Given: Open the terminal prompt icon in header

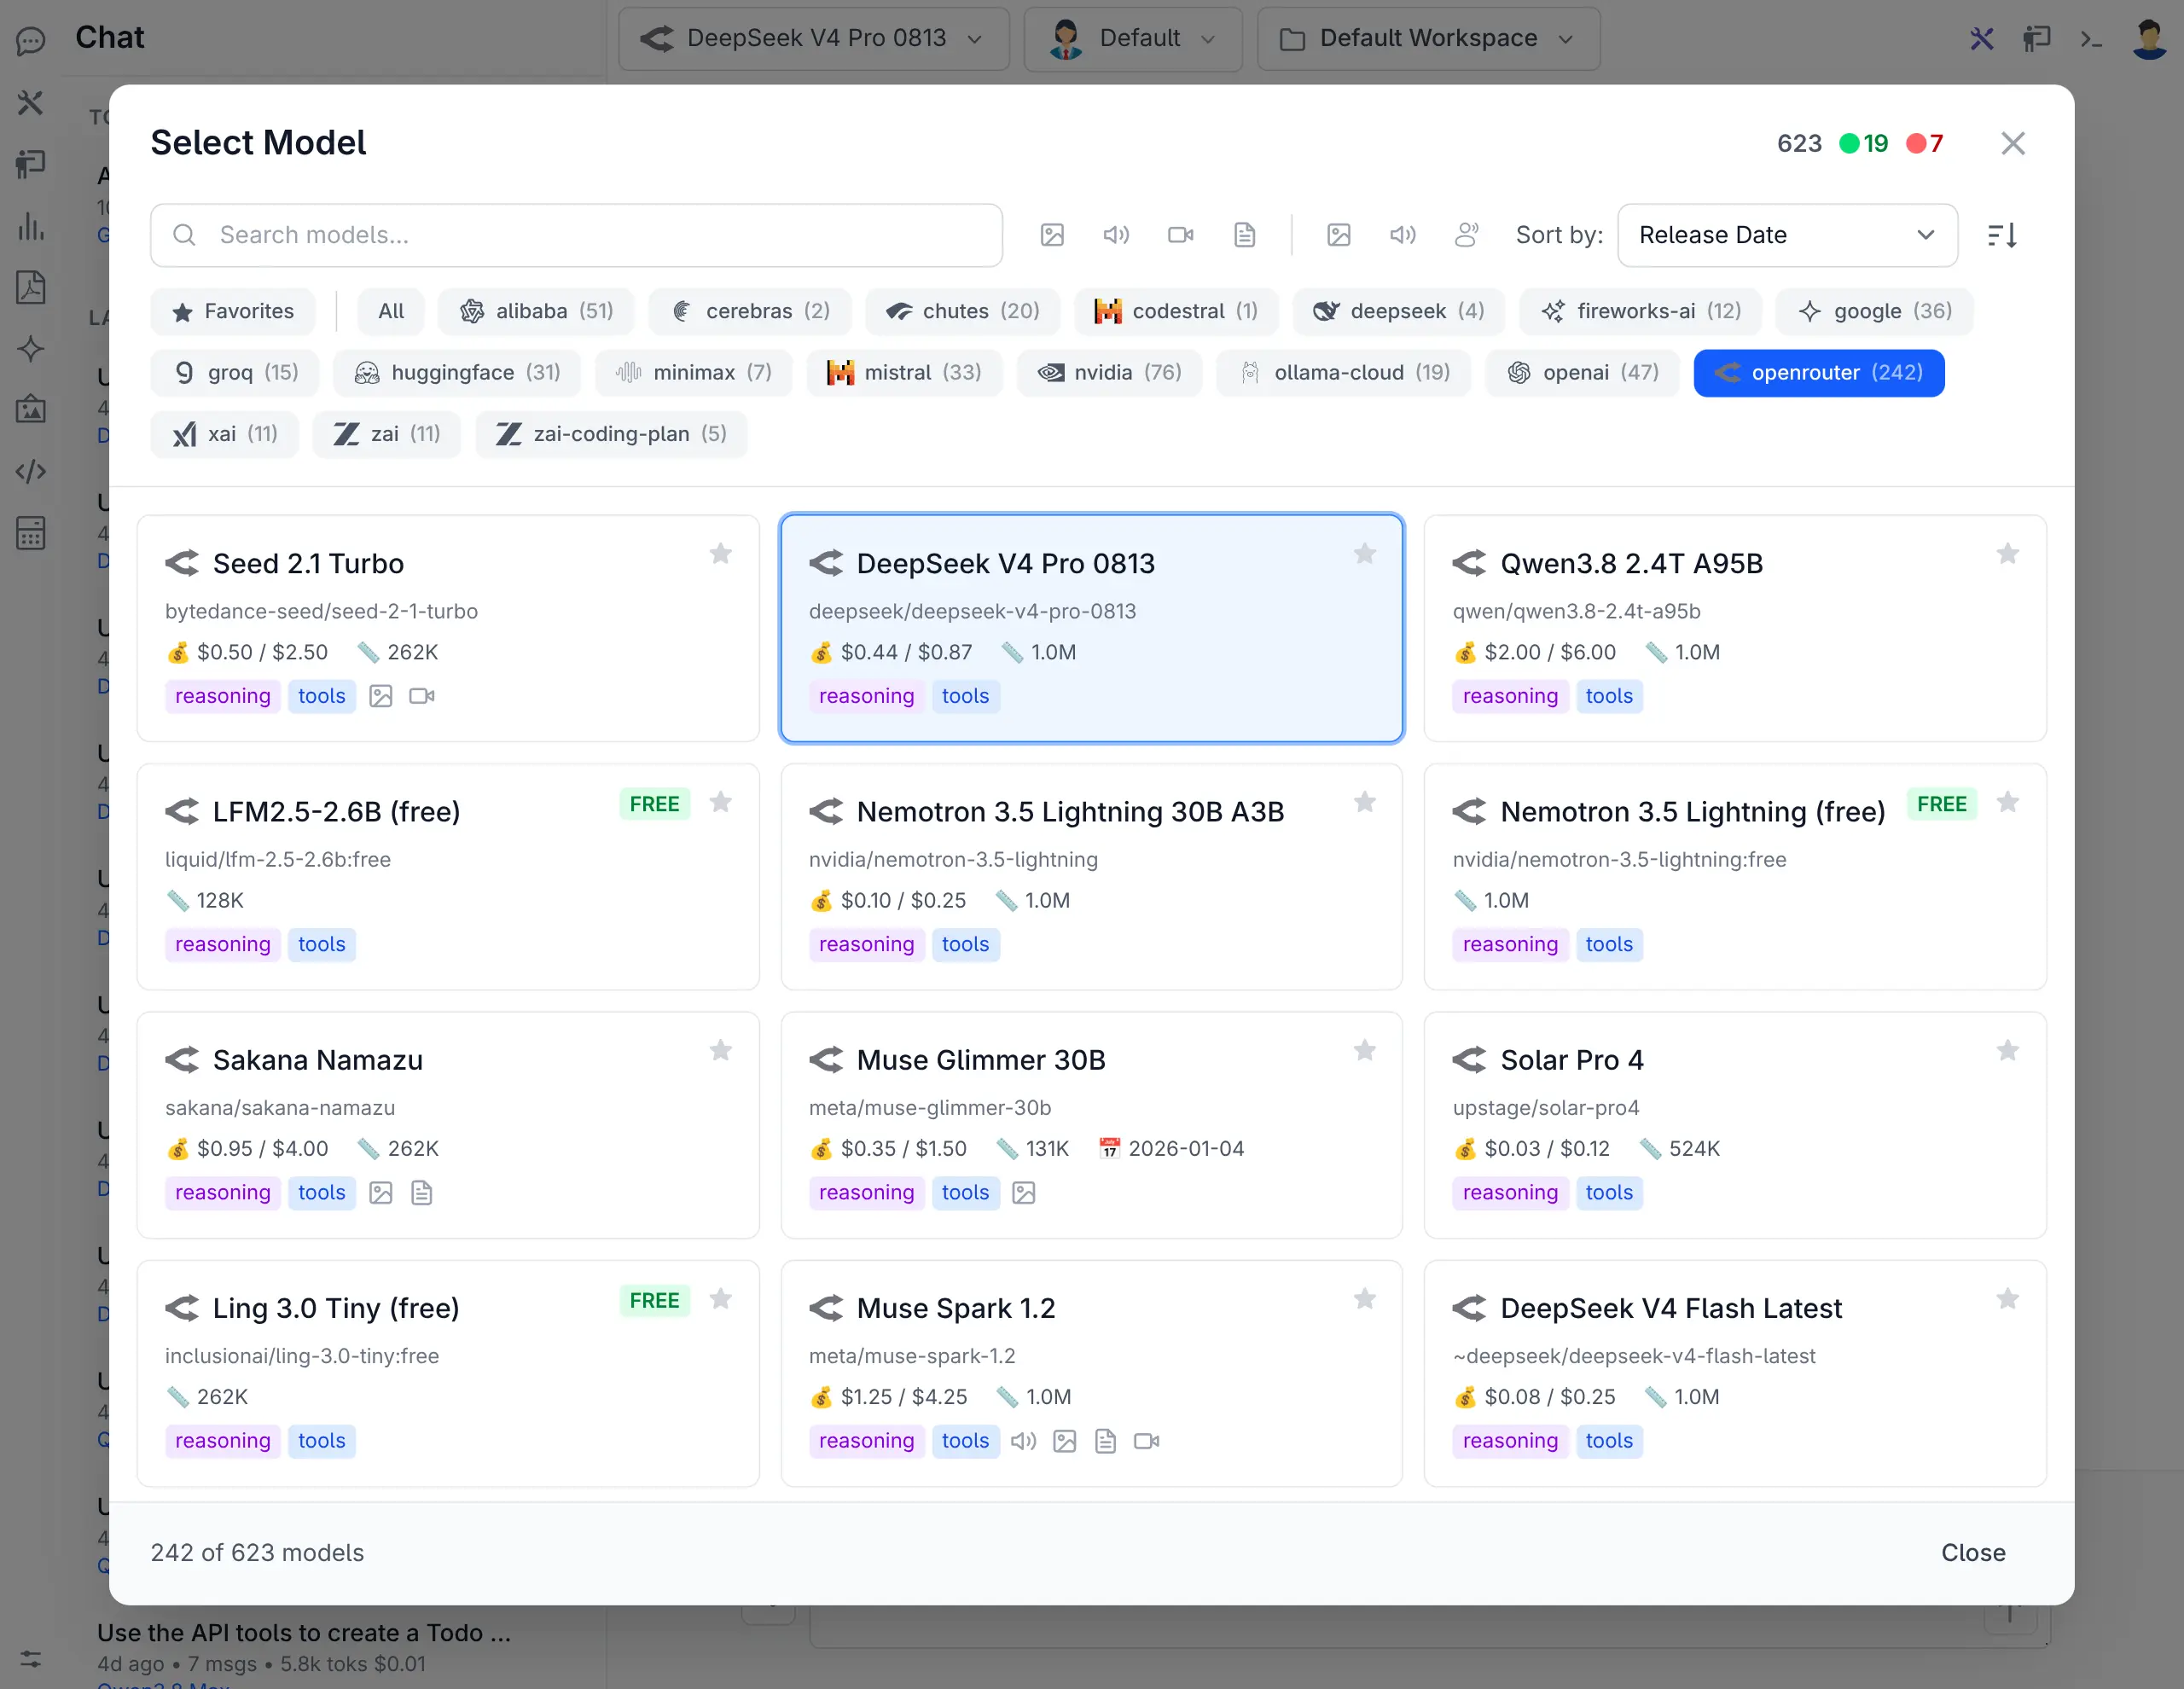Looking at the screenshot, I should point(2091,39).
